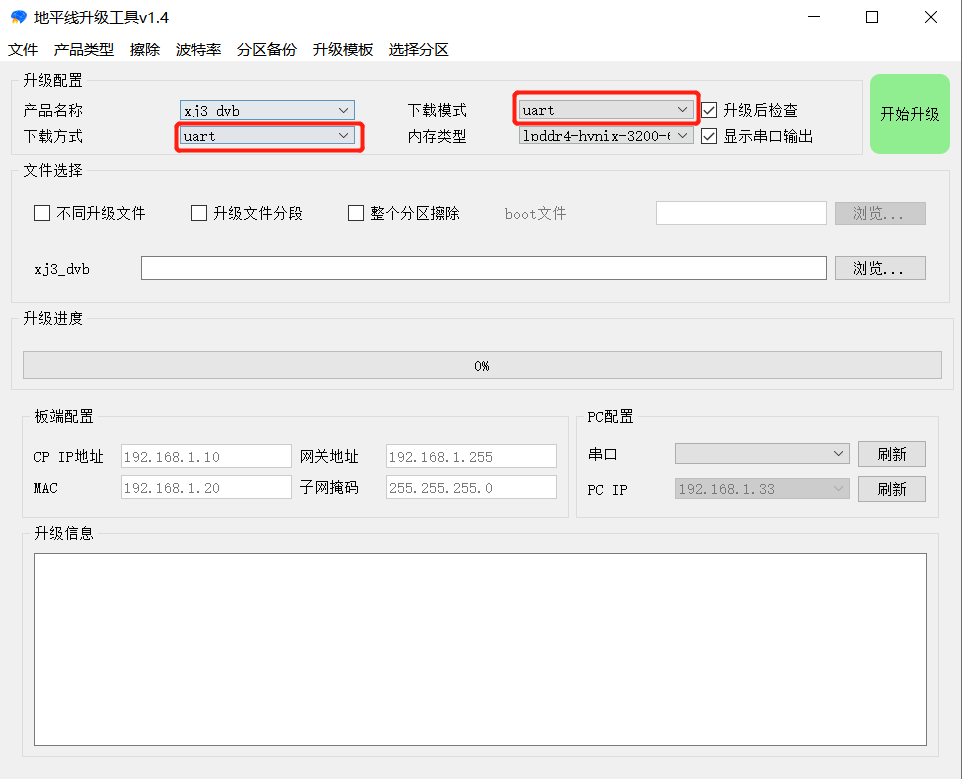Image resolution: width=962 pixels, height=779 pixels.
Task: Click into the xj3_dvb file path field
Action: 483,268
